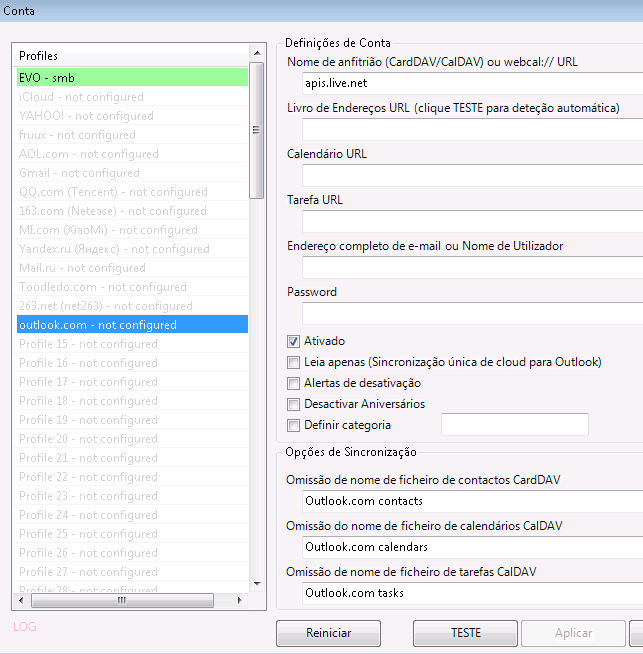Click horizontal scroll right arrow
This screenshot has height=654, width=643.
(x=239, y=601)
